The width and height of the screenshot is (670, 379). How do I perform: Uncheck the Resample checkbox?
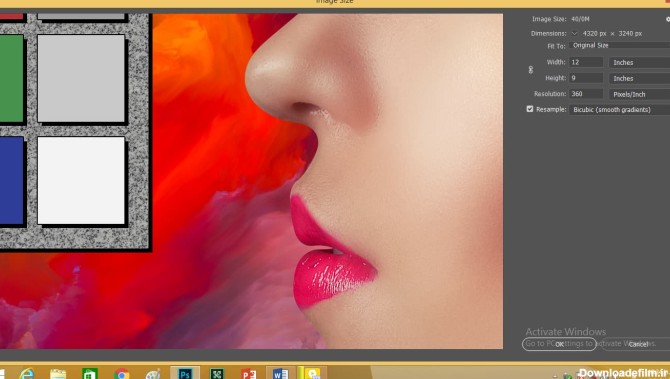pyautogui.click(x=530, y=109)
